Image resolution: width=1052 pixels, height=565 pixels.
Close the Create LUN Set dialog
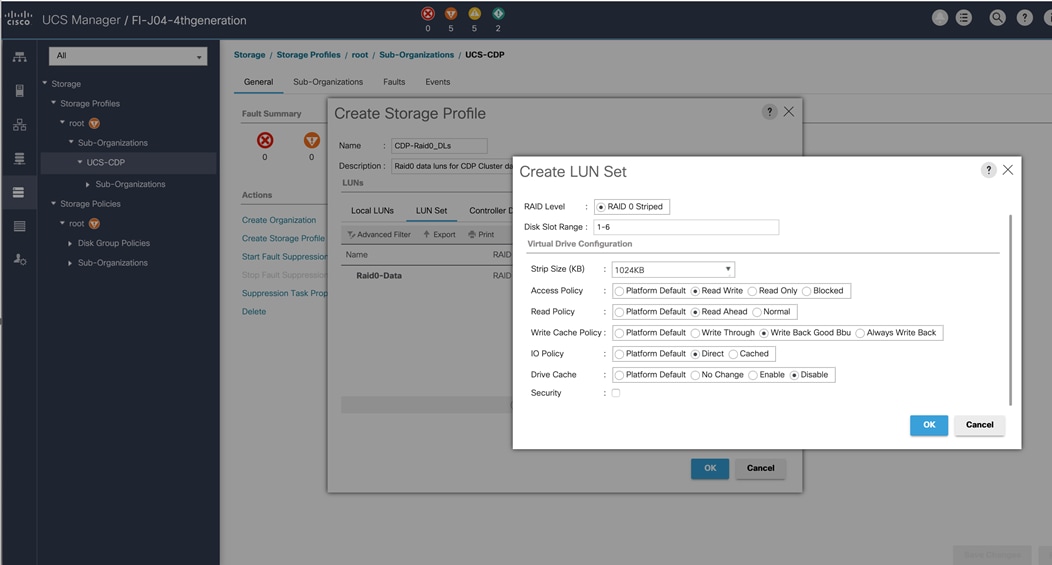[1008, 170]
